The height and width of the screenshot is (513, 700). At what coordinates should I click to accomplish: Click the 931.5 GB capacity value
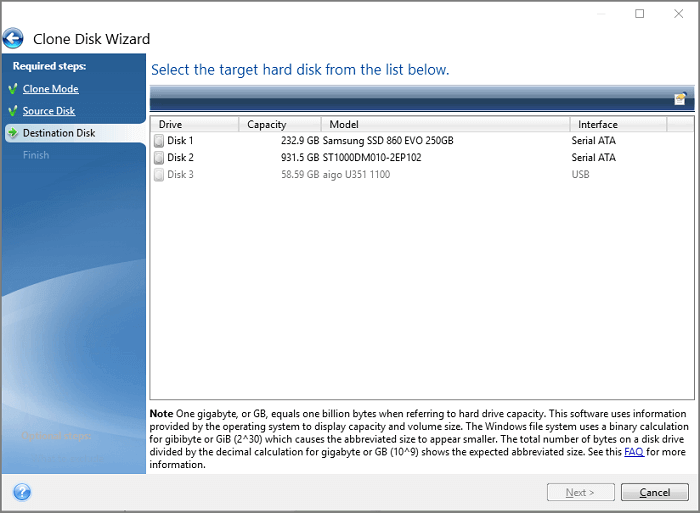[x=300, y=158]
